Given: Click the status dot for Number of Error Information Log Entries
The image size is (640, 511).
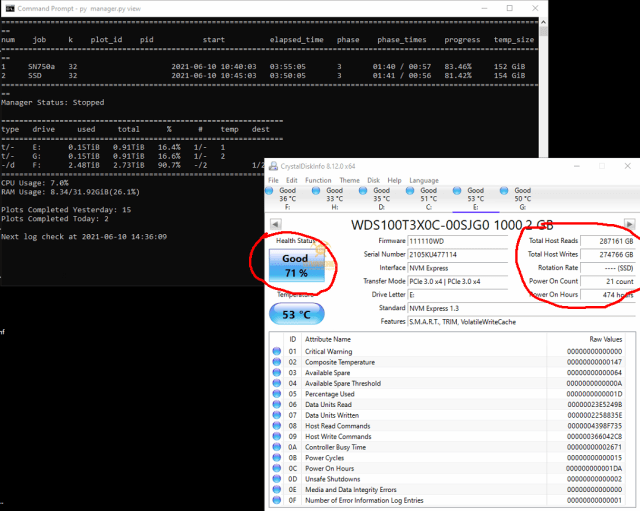Looking at the screenshot, I should click(x=277, y=500).
